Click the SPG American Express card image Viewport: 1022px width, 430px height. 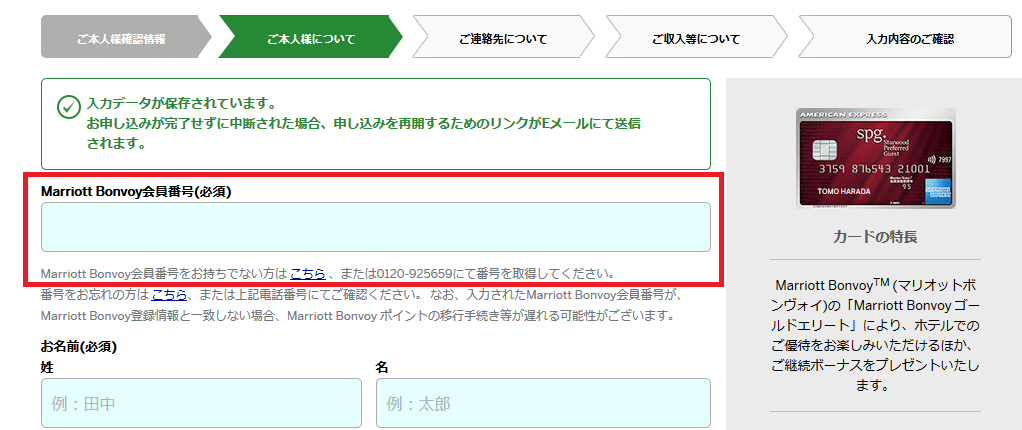(875, 158)
